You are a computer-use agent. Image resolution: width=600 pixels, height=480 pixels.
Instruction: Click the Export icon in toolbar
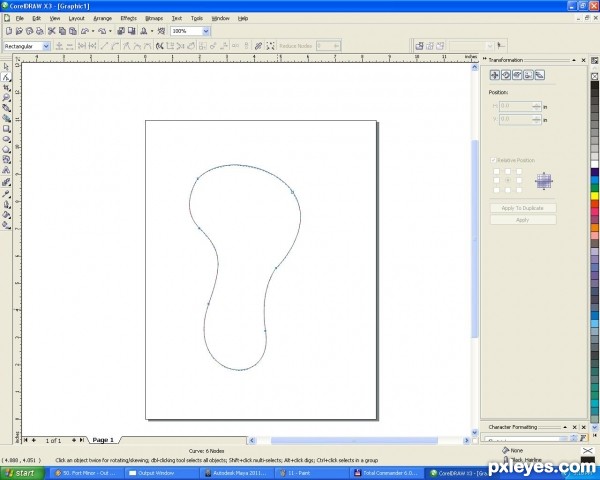131,31
